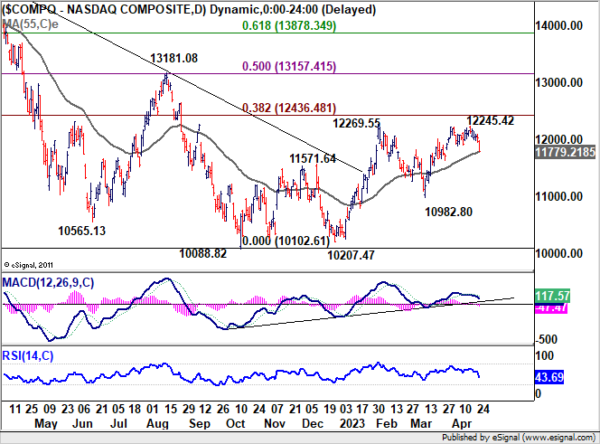Select the MACD(12,26,9,C) indicator label
Image resolution: width=600 pixels, height=444 pixels.
click(48, 282)
